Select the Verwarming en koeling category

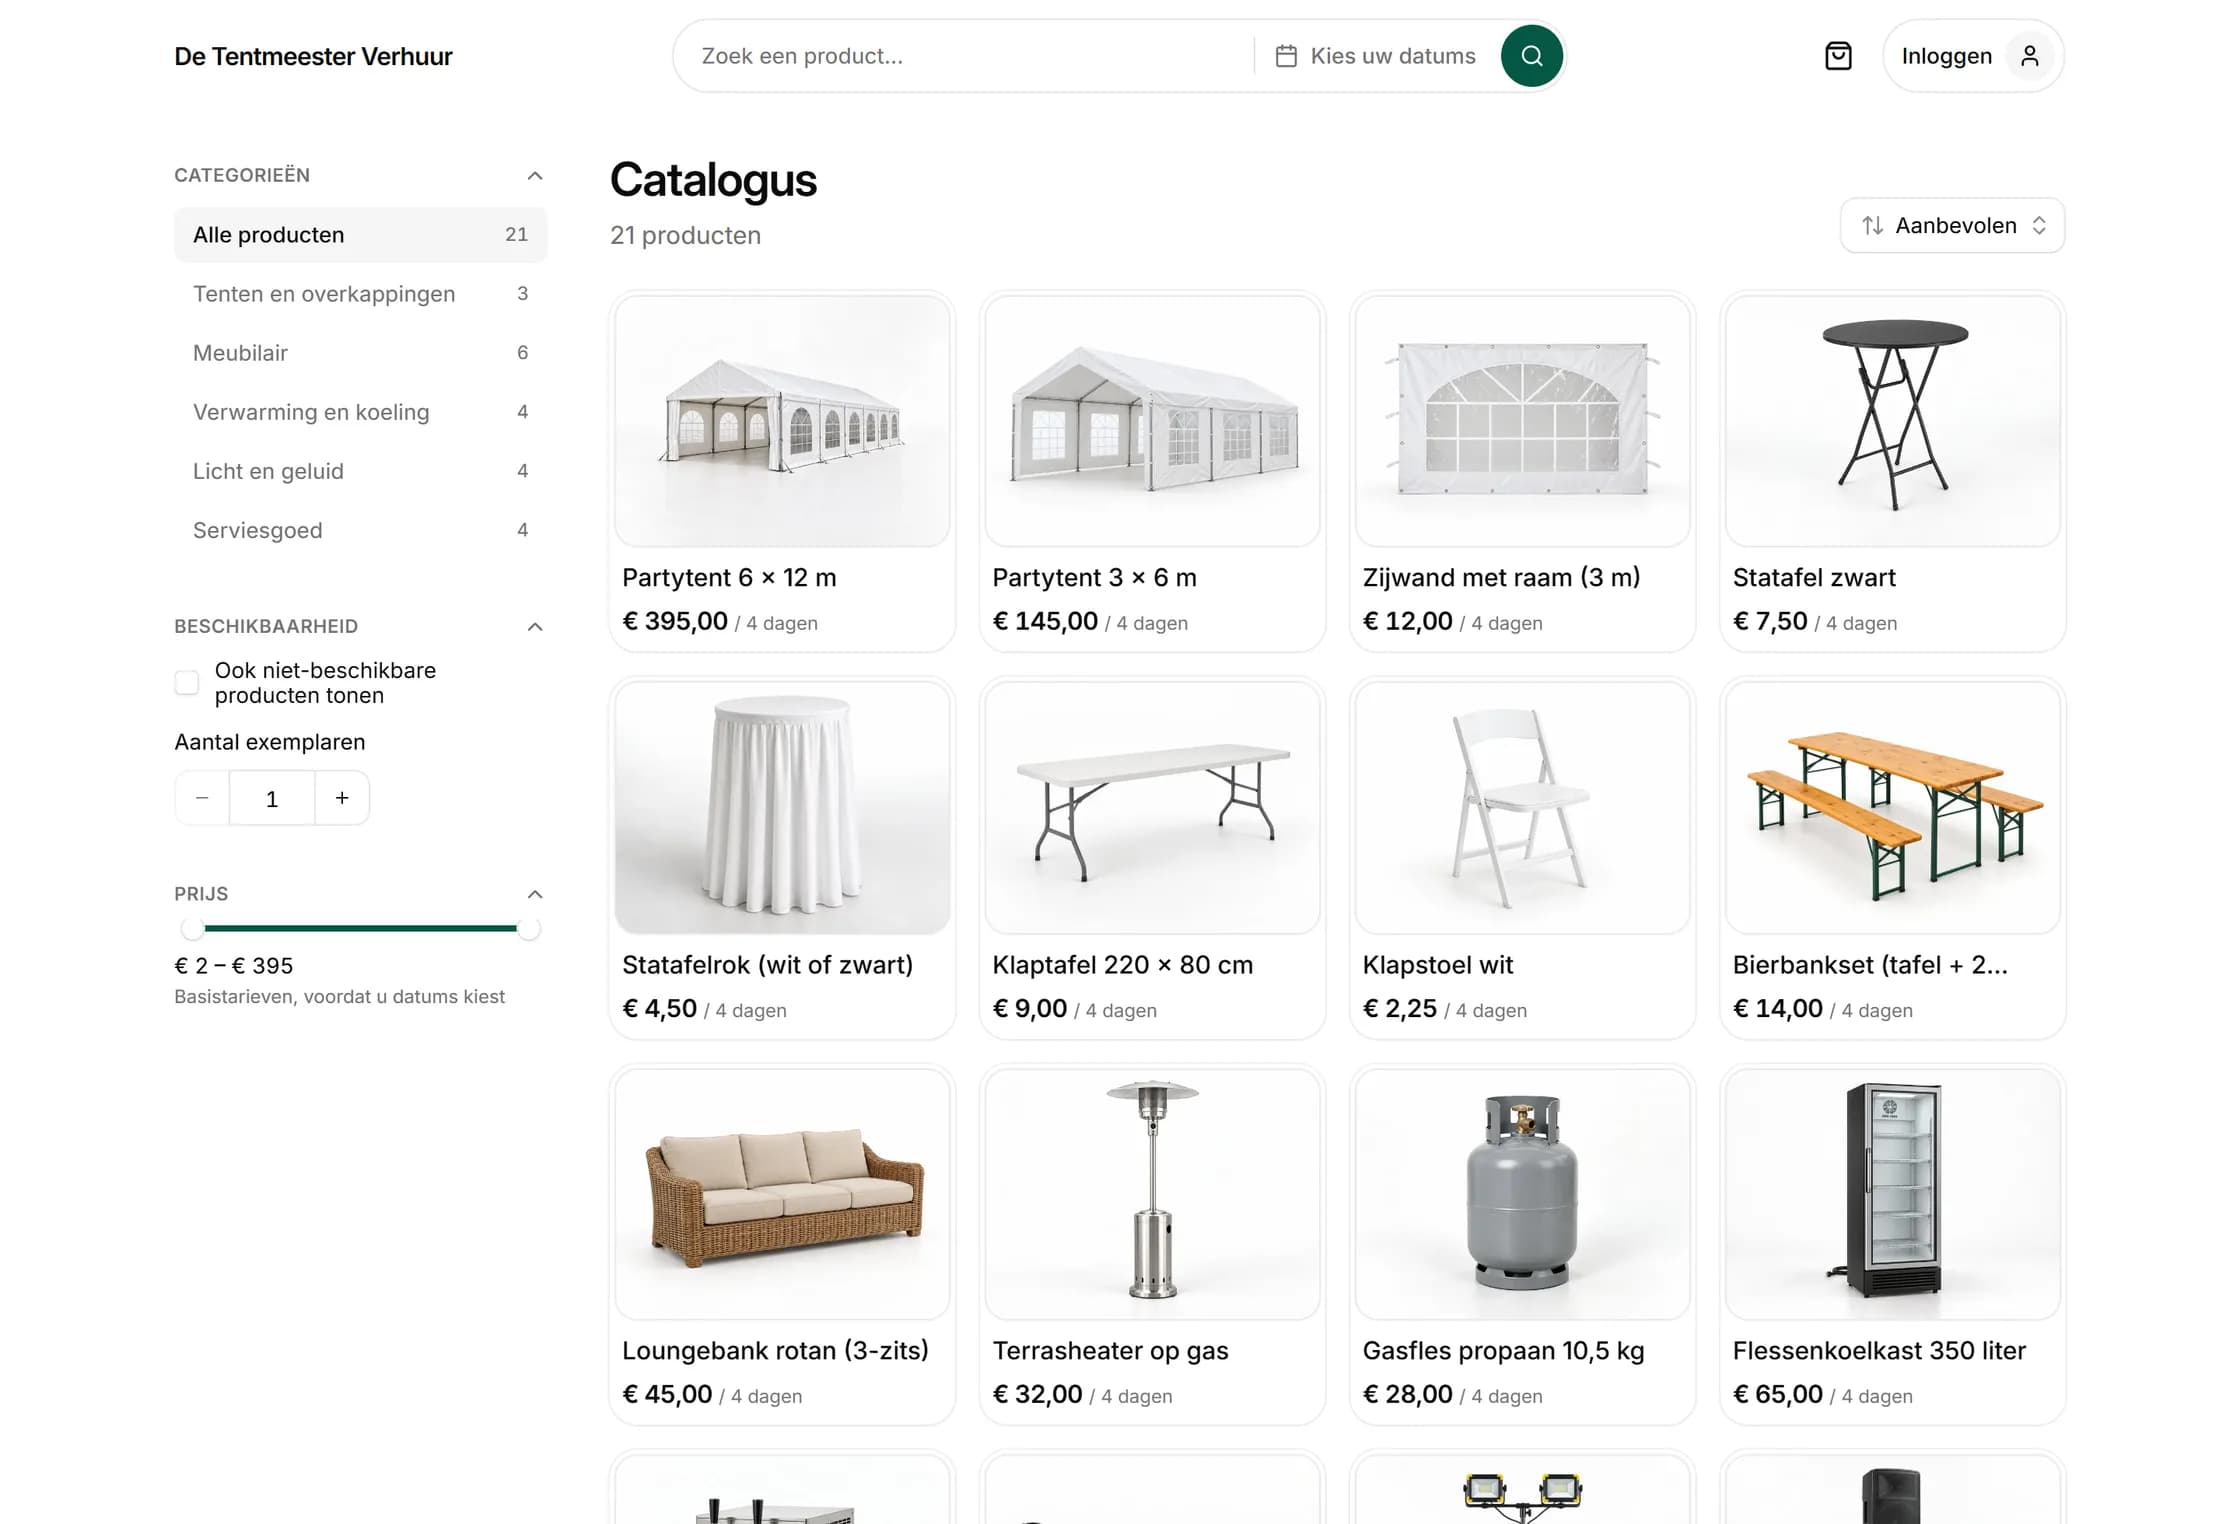pos(361,412)
